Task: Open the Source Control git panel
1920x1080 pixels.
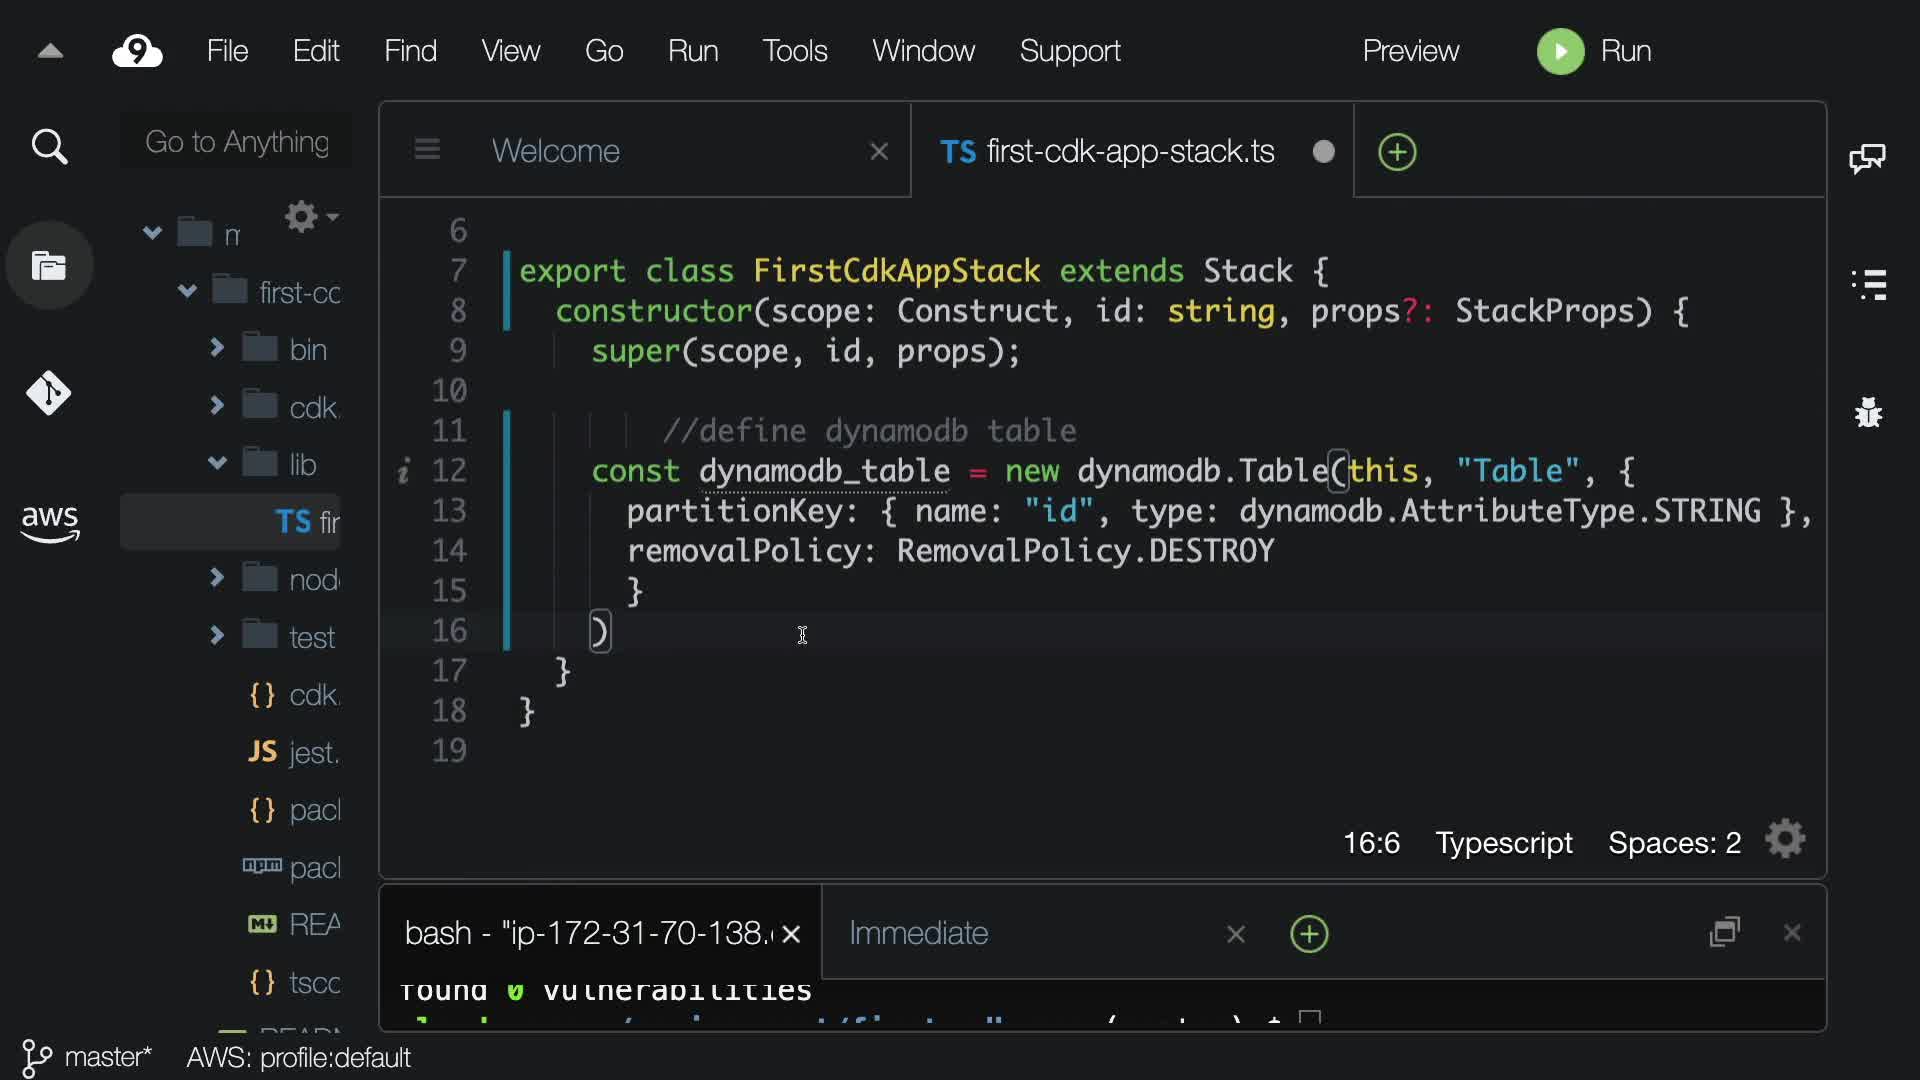Action: coord(49,393)
